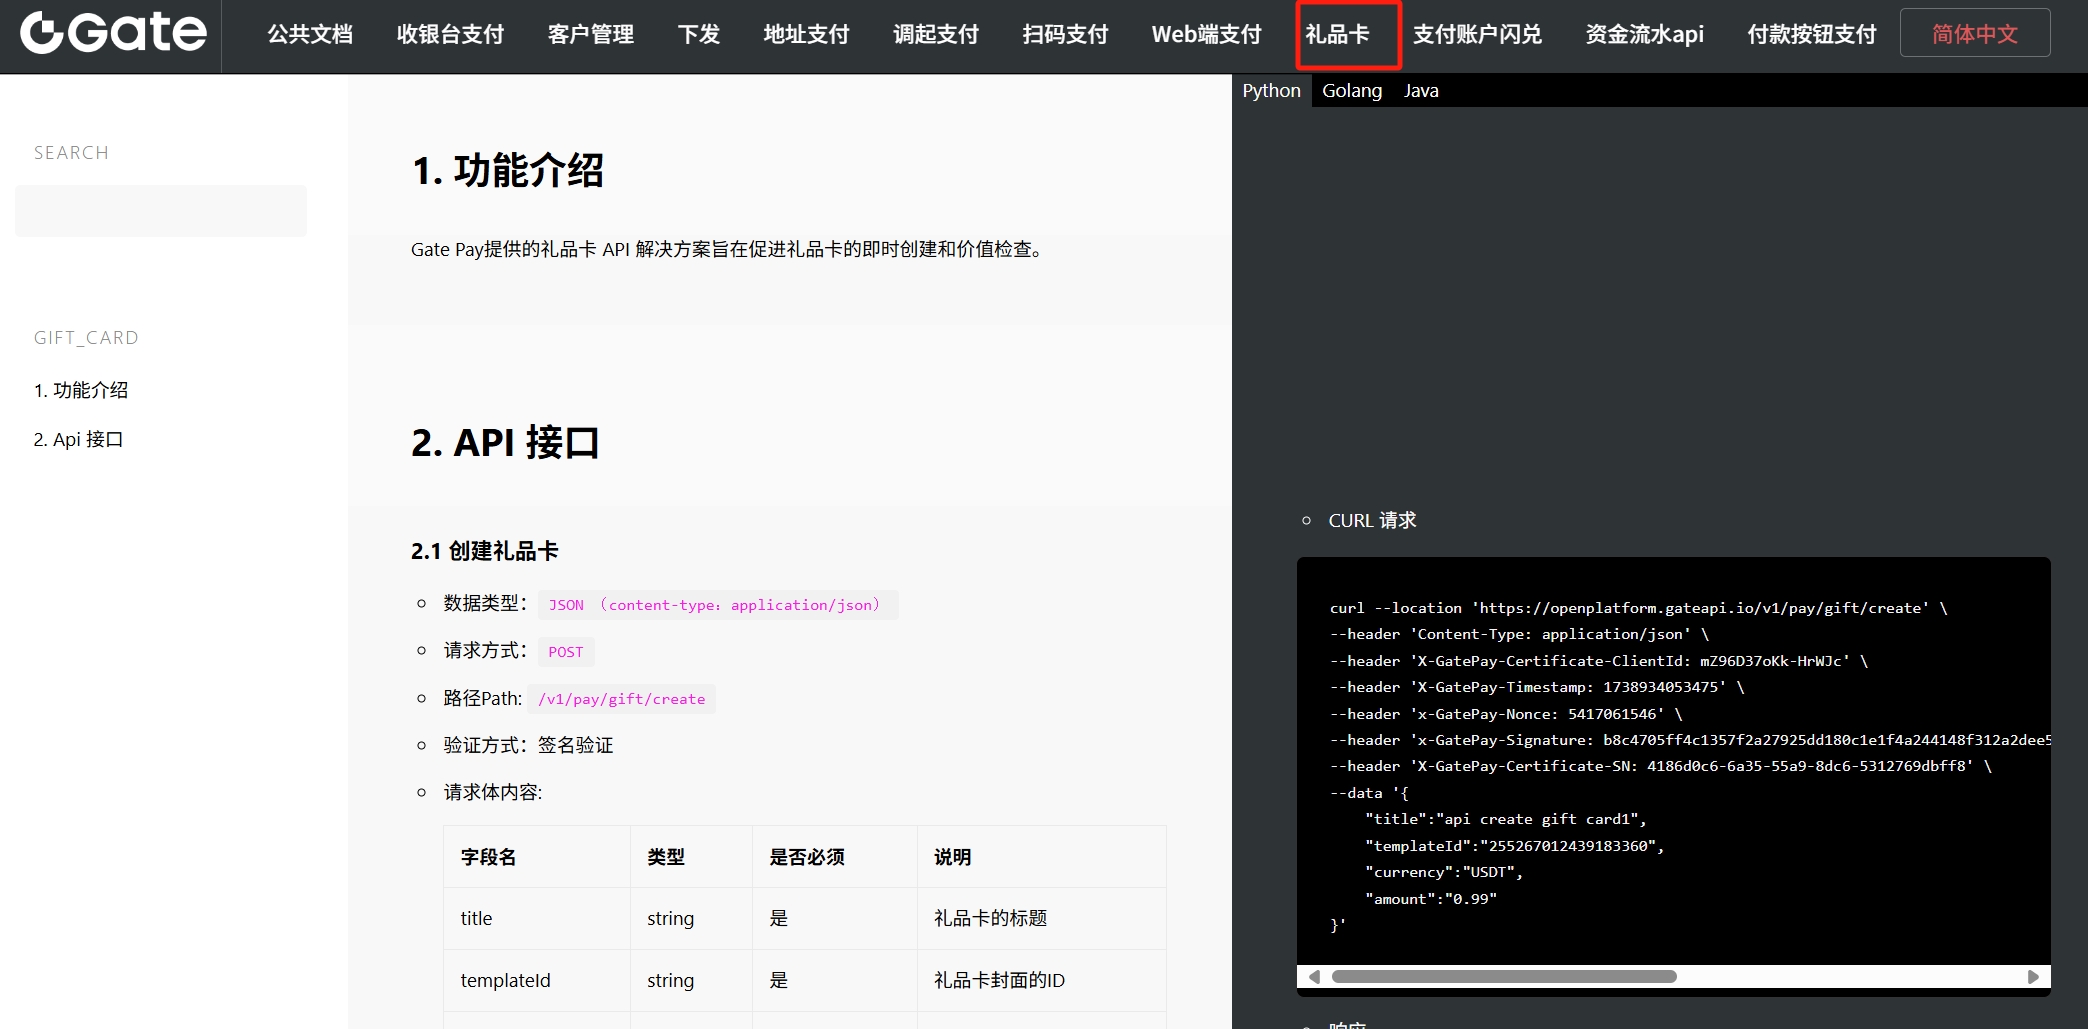Screen dimensions: 2088x1029
Task: Switch to the Java code tab
Action: click(x=1420, y=91)
